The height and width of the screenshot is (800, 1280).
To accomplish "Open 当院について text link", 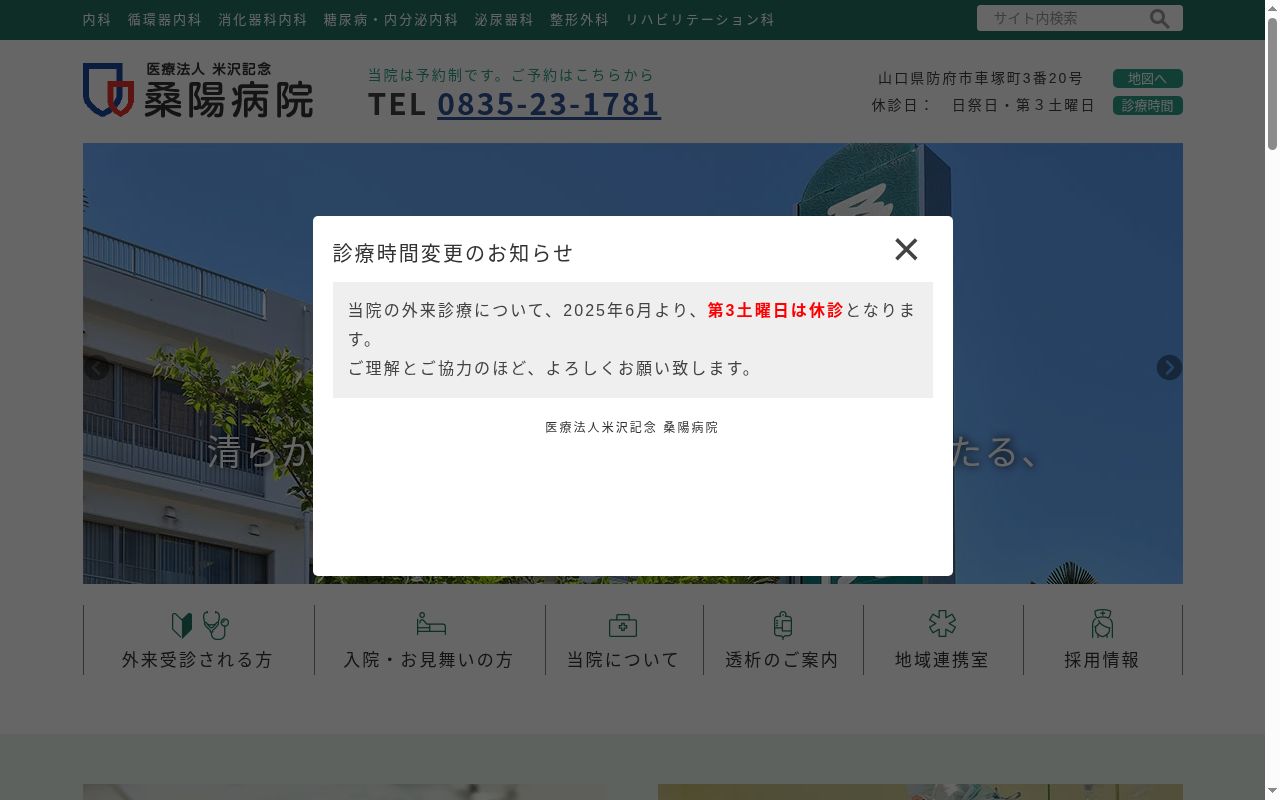I will (623, 660).
